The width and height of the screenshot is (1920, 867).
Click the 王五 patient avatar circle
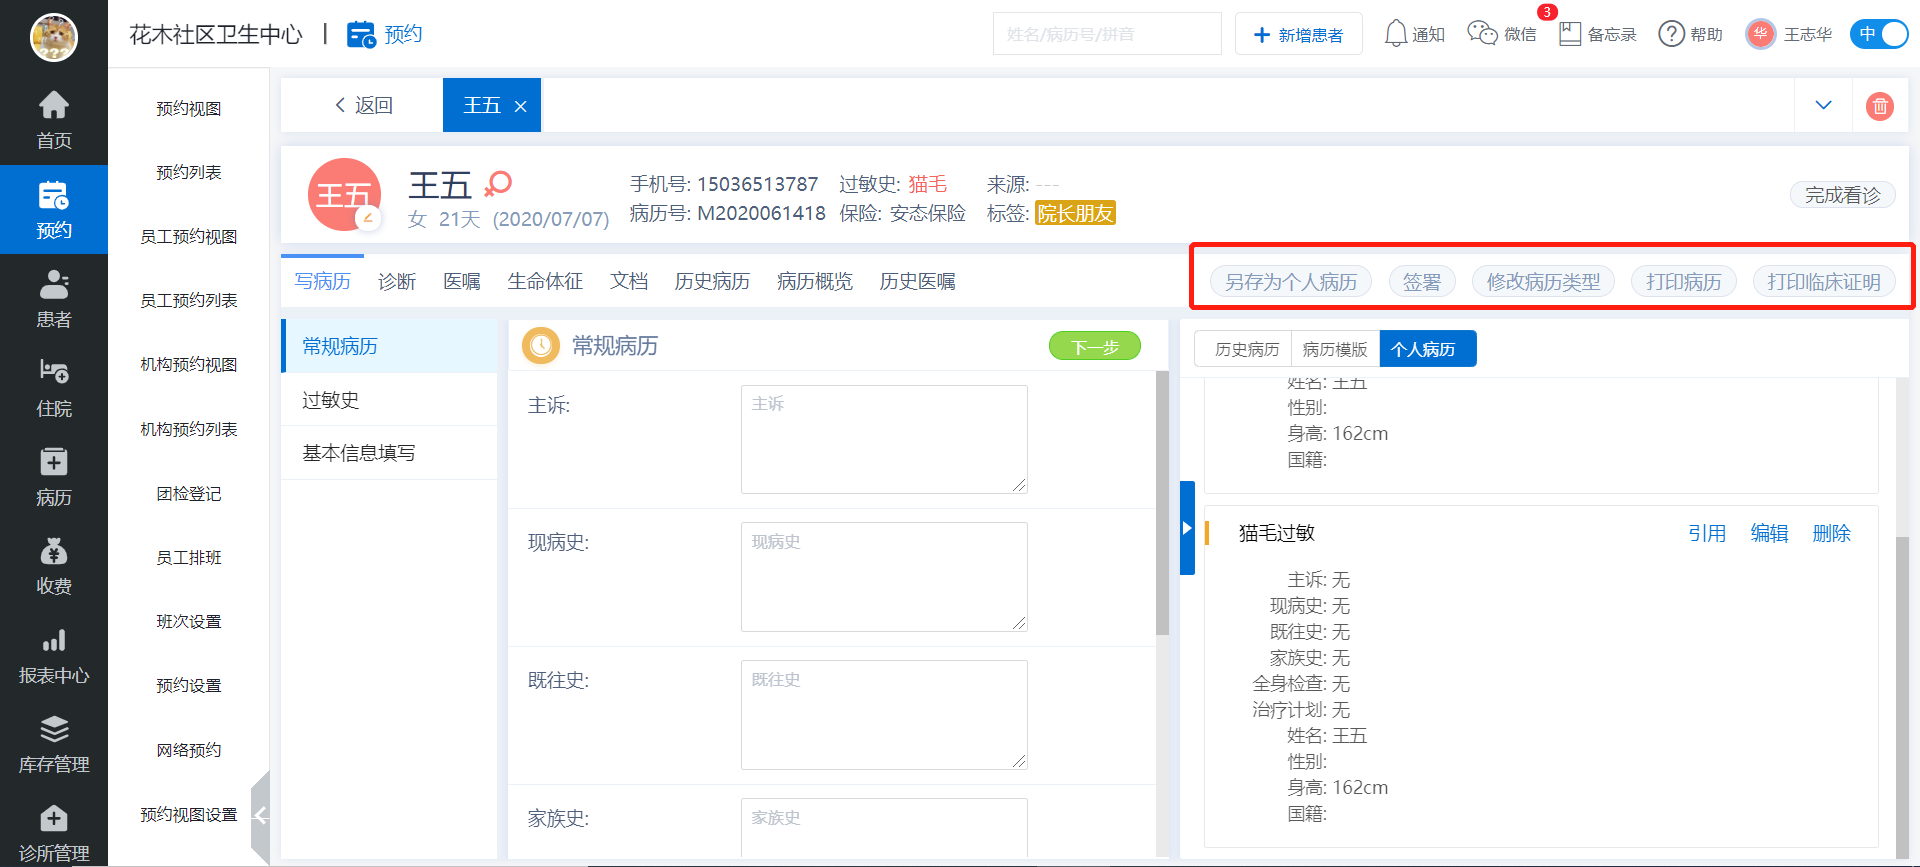point(344,195)
